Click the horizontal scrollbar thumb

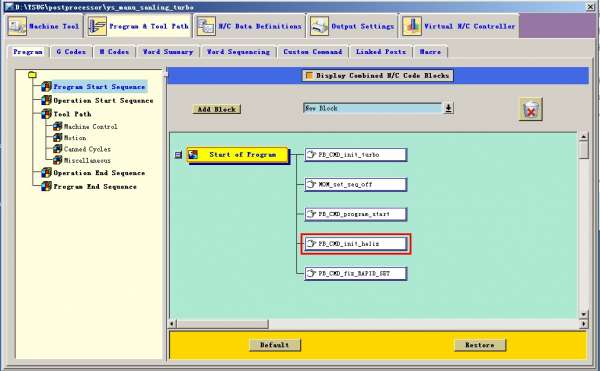(x=222, y=324)
